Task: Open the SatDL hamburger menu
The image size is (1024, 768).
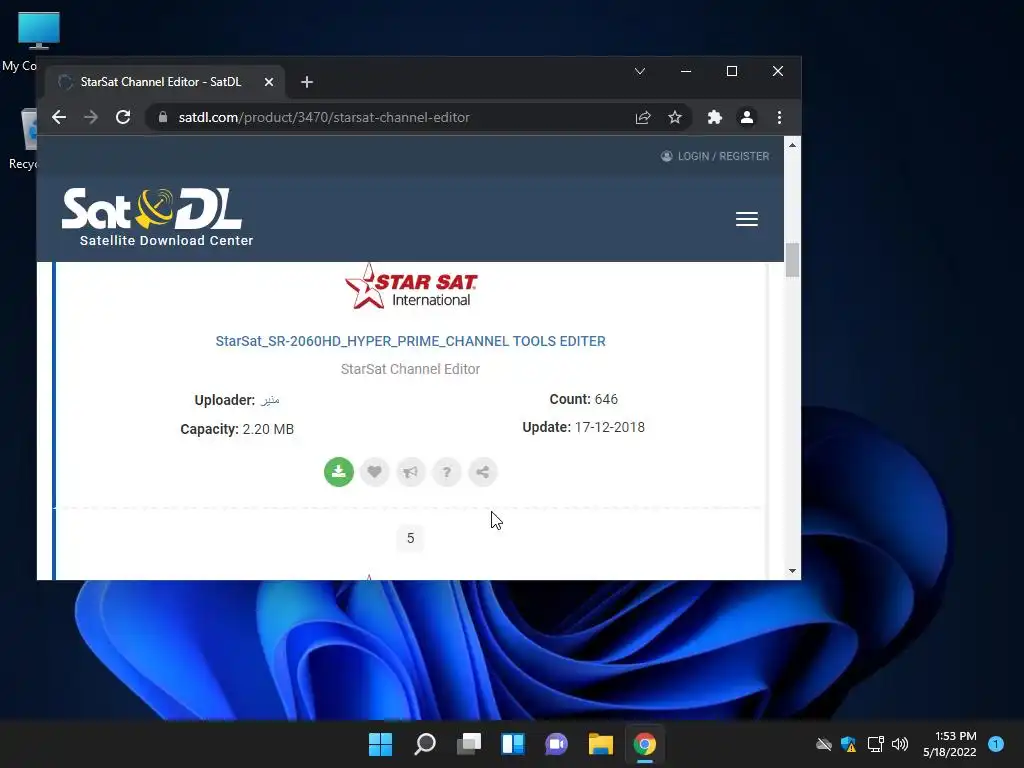Action: (x=746, y=219)
